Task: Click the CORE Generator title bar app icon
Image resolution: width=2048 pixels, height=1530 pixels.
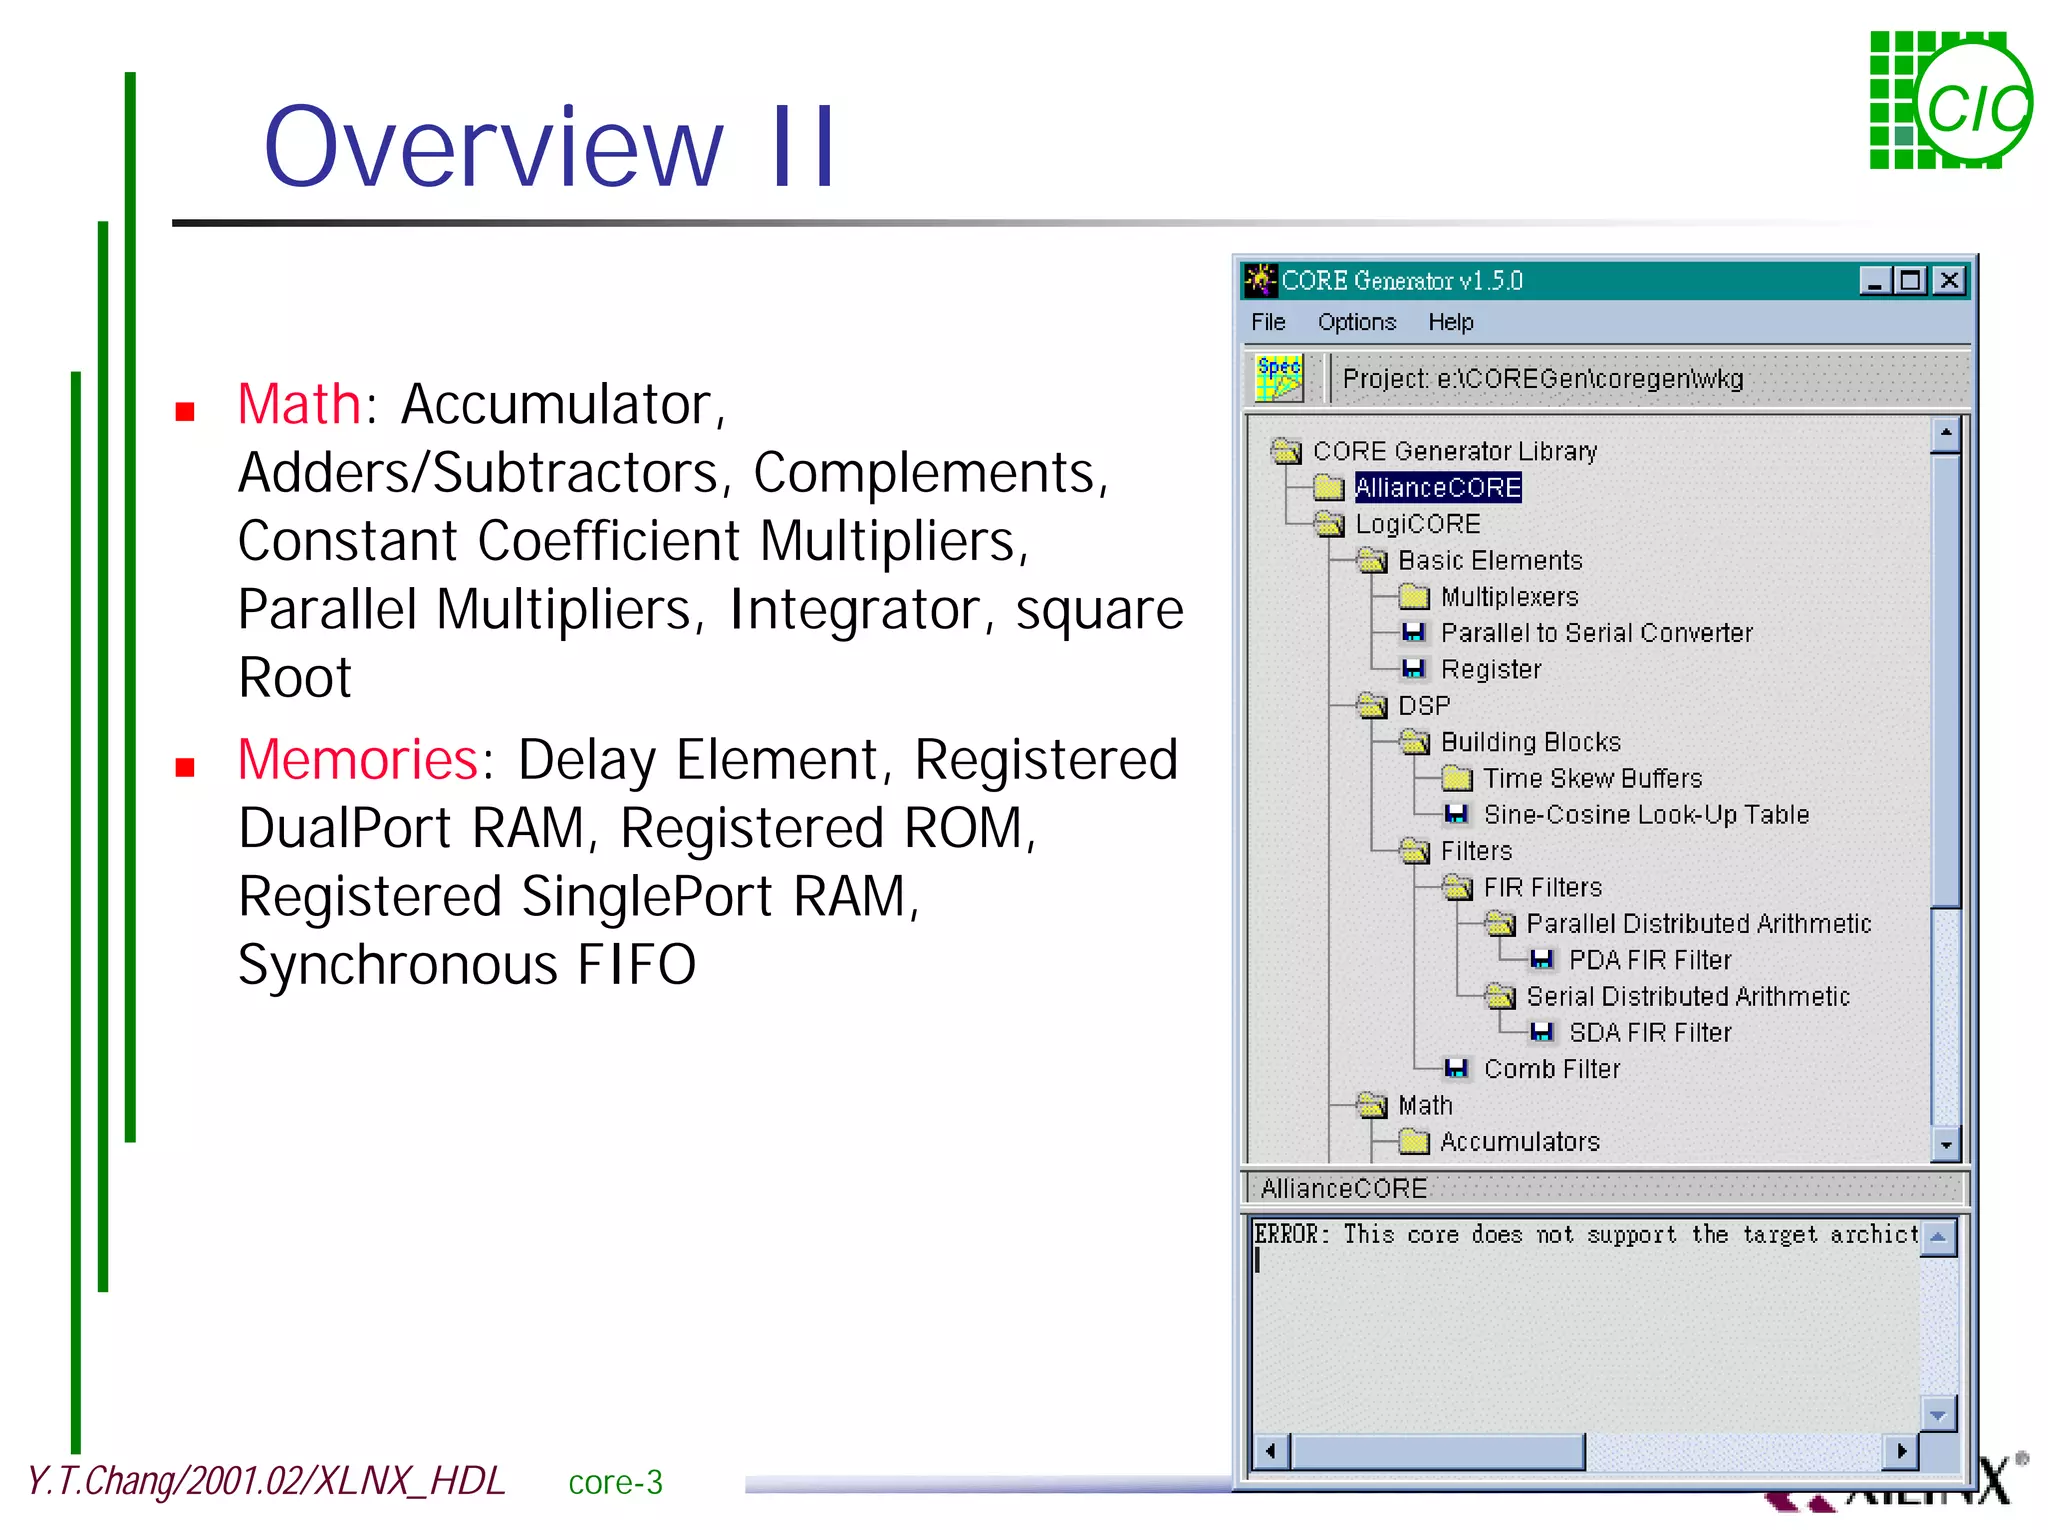Action: point(1260,280)
